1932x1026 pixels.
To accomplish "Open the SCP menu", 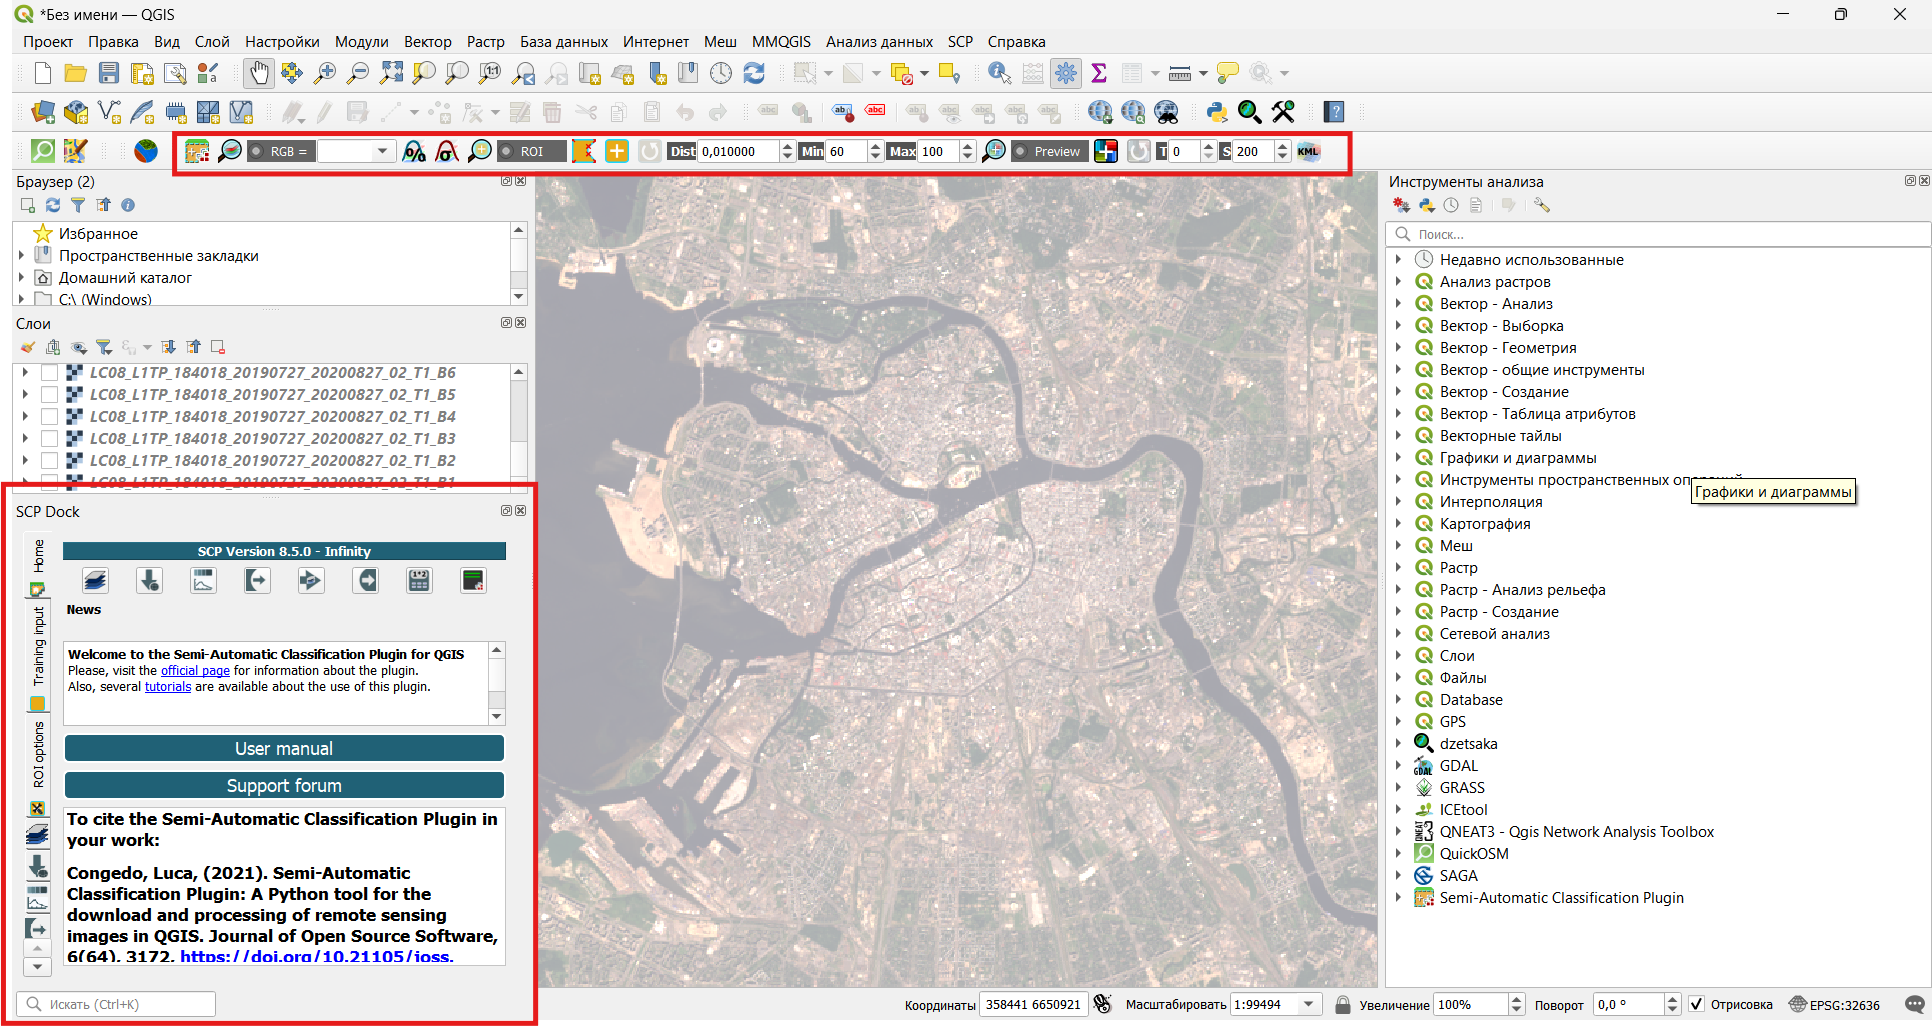I will (959, 42).
